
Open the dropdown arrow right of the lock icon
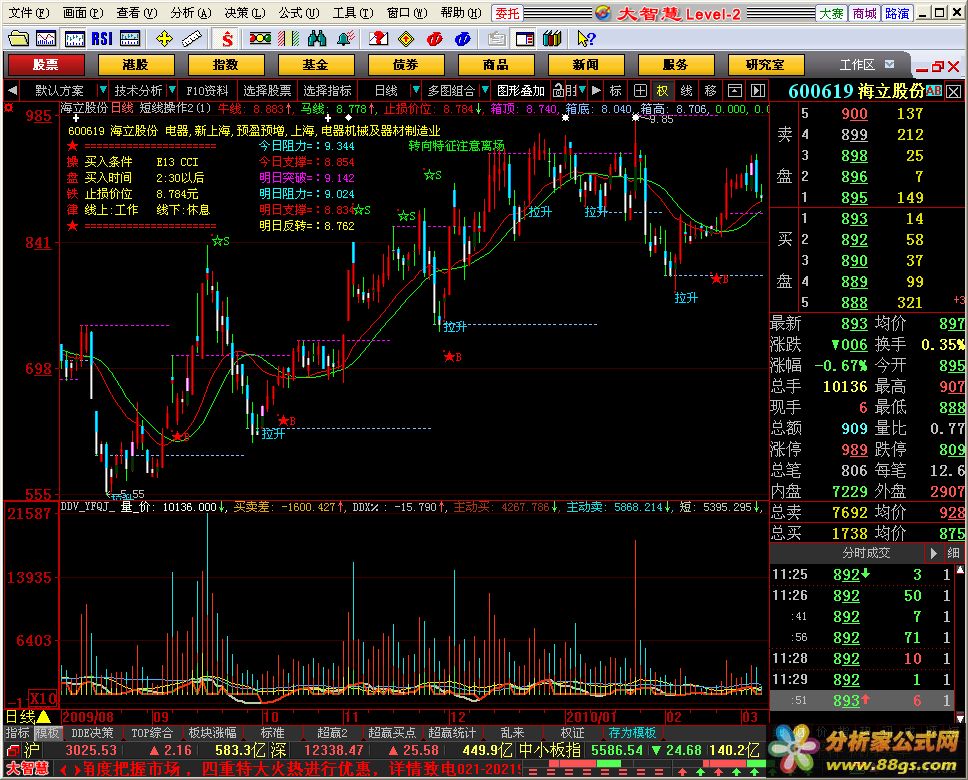(582, 90)
